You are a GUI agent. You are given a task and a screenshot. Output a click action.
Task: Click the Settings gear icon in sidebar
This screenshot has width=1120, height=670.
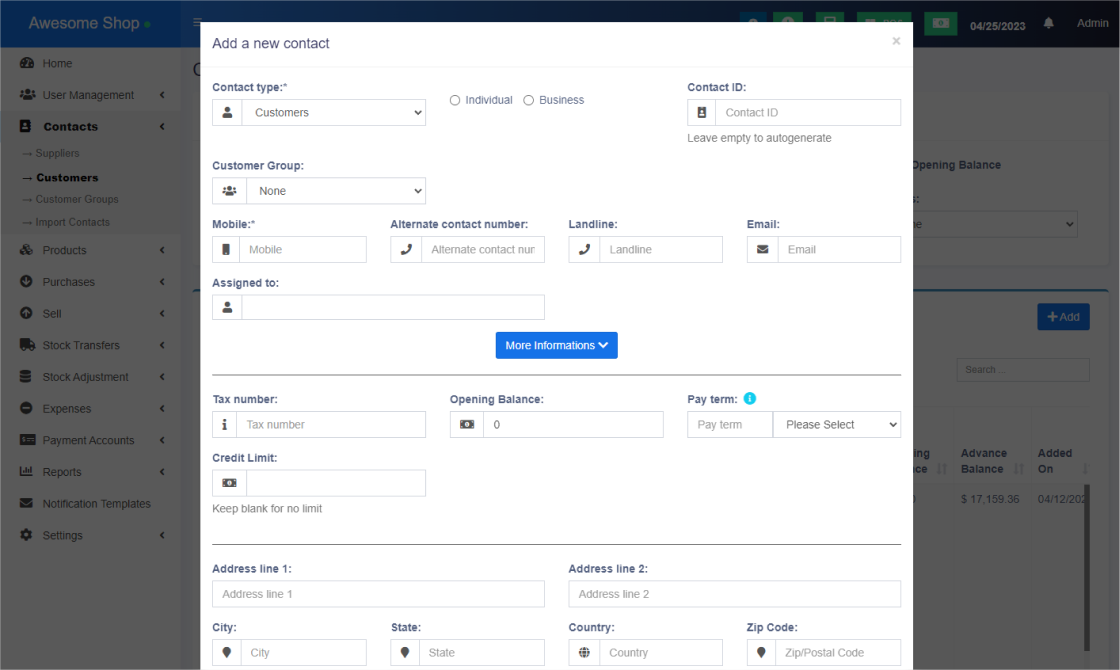coord(26,535)
